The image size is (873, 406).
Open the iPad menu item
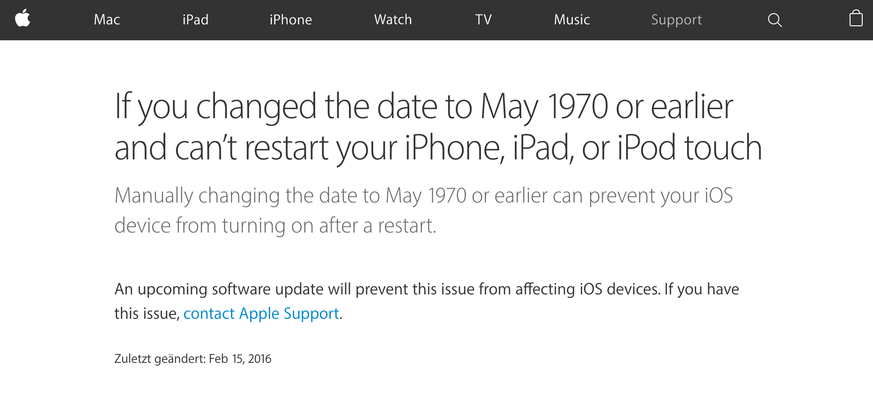195,20
